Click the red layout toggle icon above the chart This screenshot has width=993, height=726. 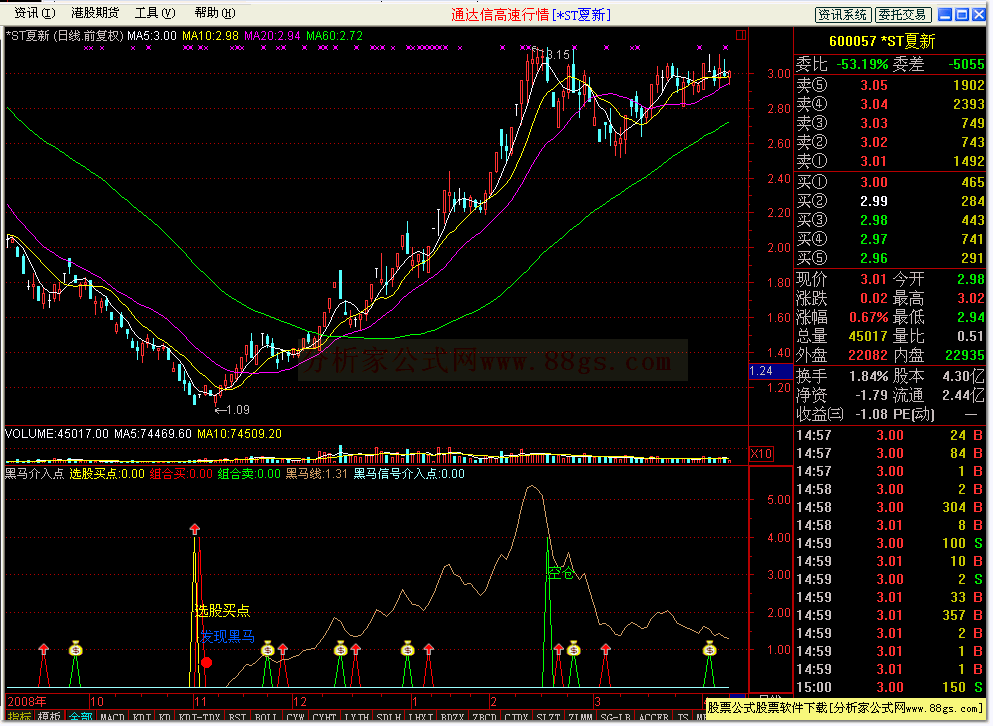coord(740,35)
